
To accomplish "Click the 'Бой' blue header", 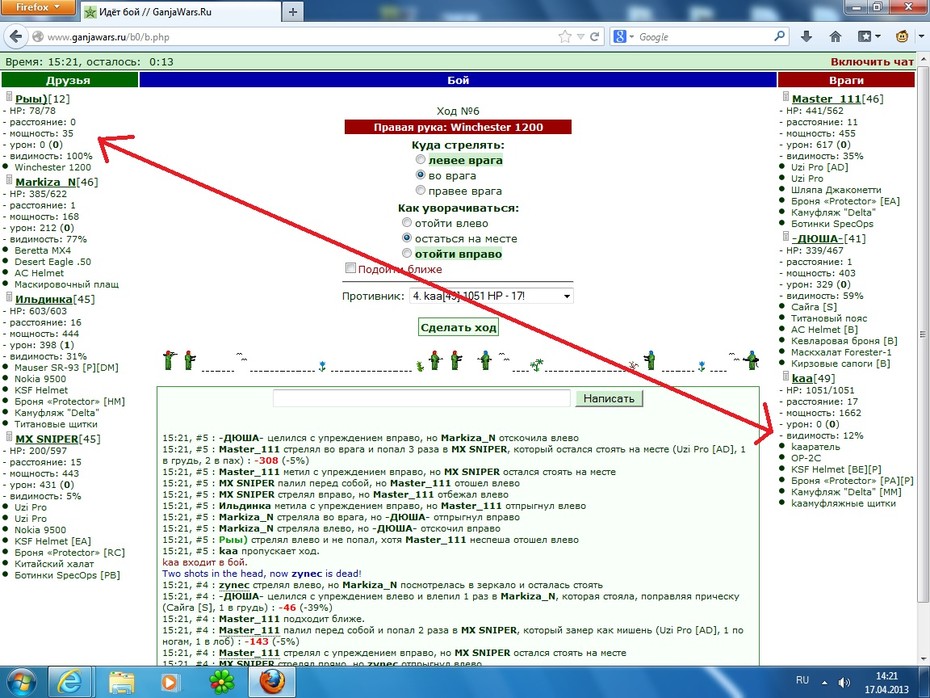I will click(x=458, y=80).
